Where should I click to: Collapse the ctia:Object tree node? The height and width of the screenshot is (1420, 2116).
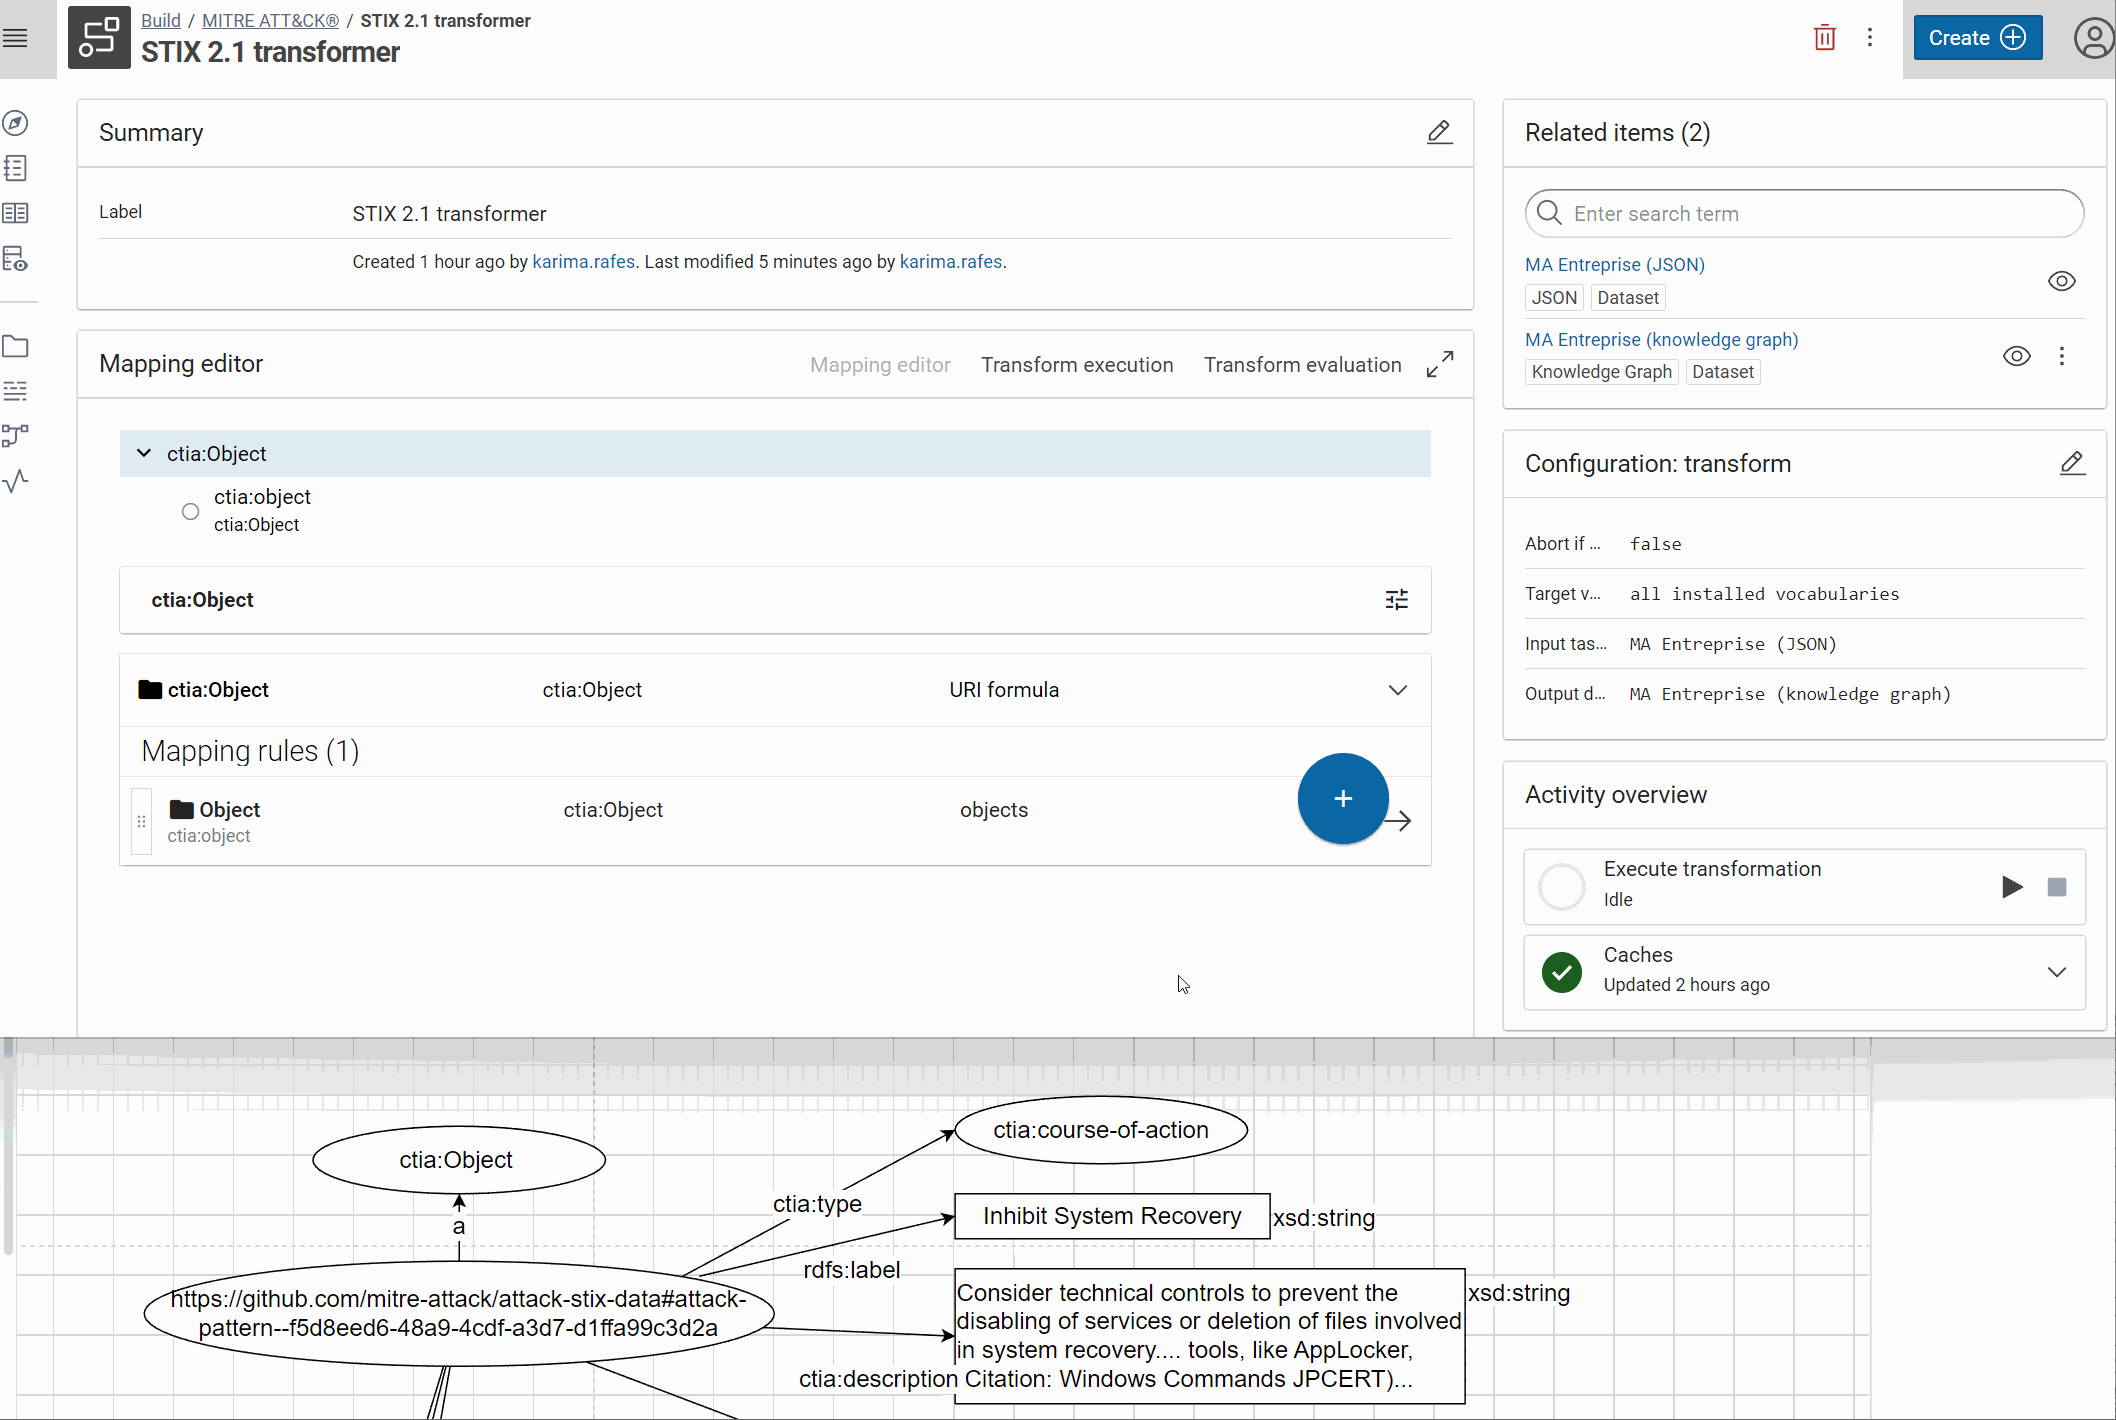[144, 453]
